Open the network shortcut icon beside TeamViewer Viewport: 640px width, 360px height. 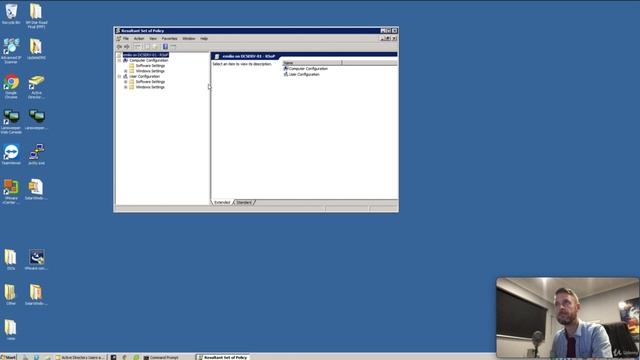(36, 154)
